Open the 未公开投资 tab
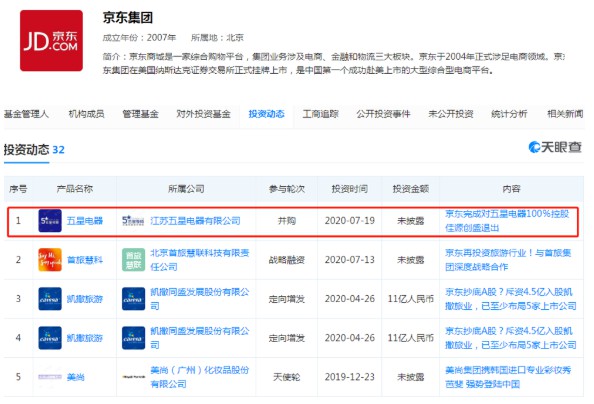This screenshot has width=594, height=404. [450, 114]
